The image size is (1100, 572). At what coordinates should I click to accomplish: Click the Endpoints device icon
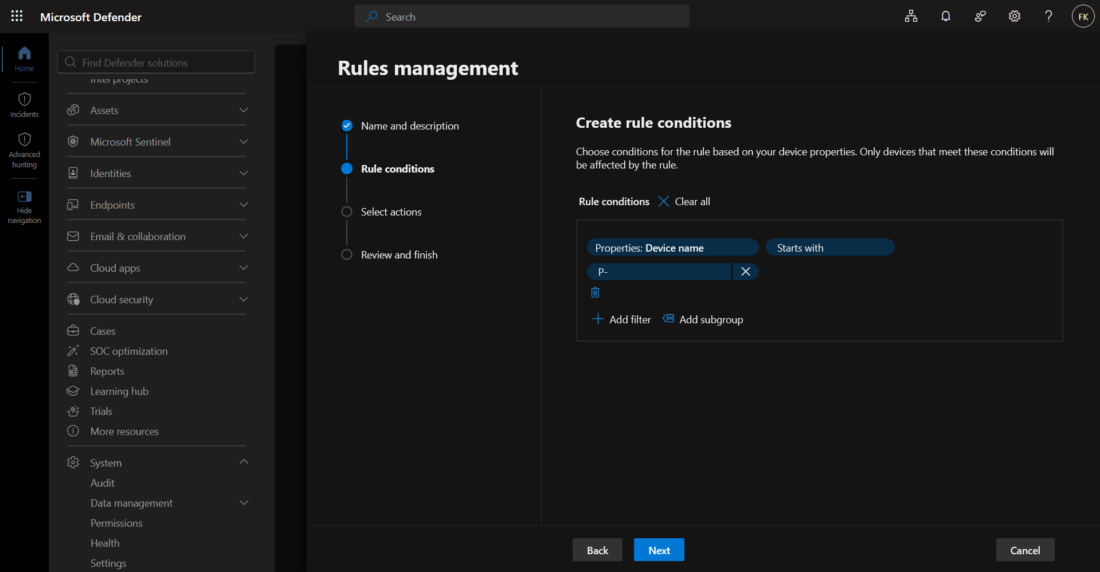pyautogui.click(x=73, y=205)
